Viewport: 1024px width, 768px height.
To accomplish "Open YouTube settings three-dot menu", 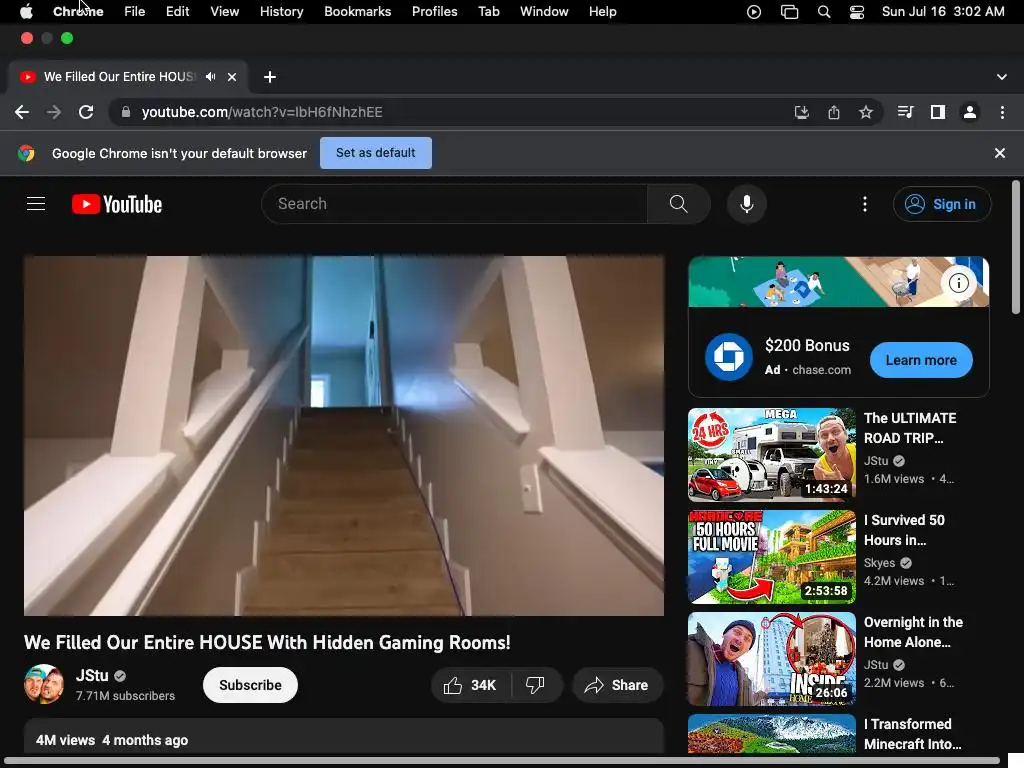I will pyautogui.click(x=865, y=204).
